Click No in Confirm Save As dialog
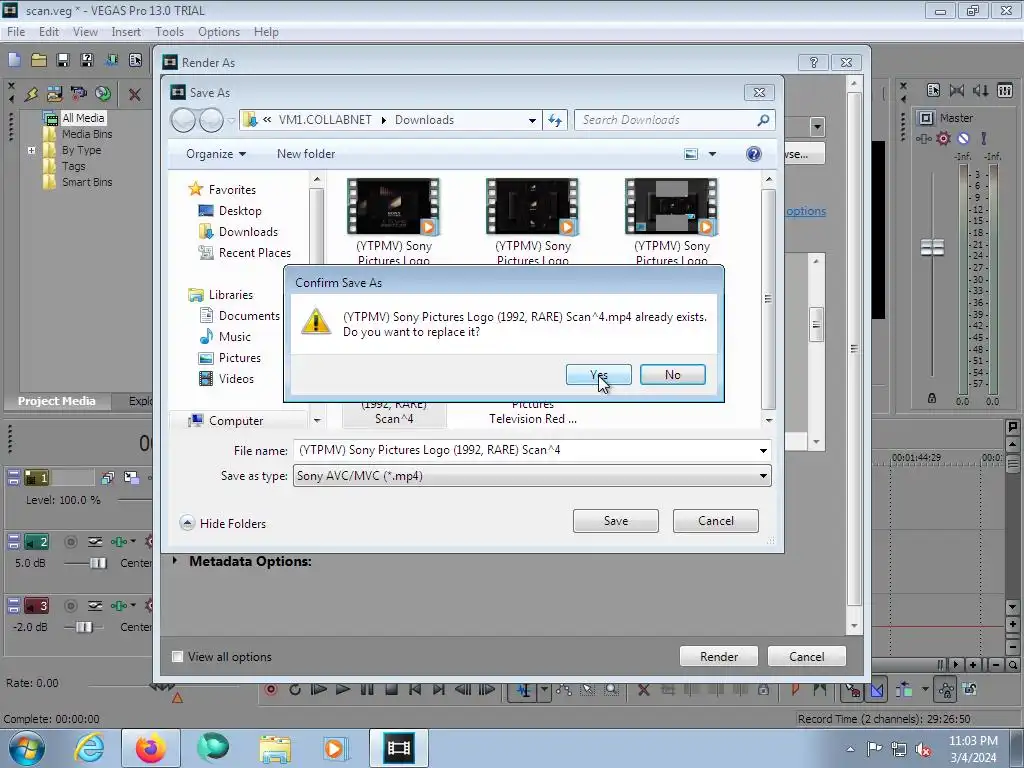The image size is (1024, 768). (673, 374)
